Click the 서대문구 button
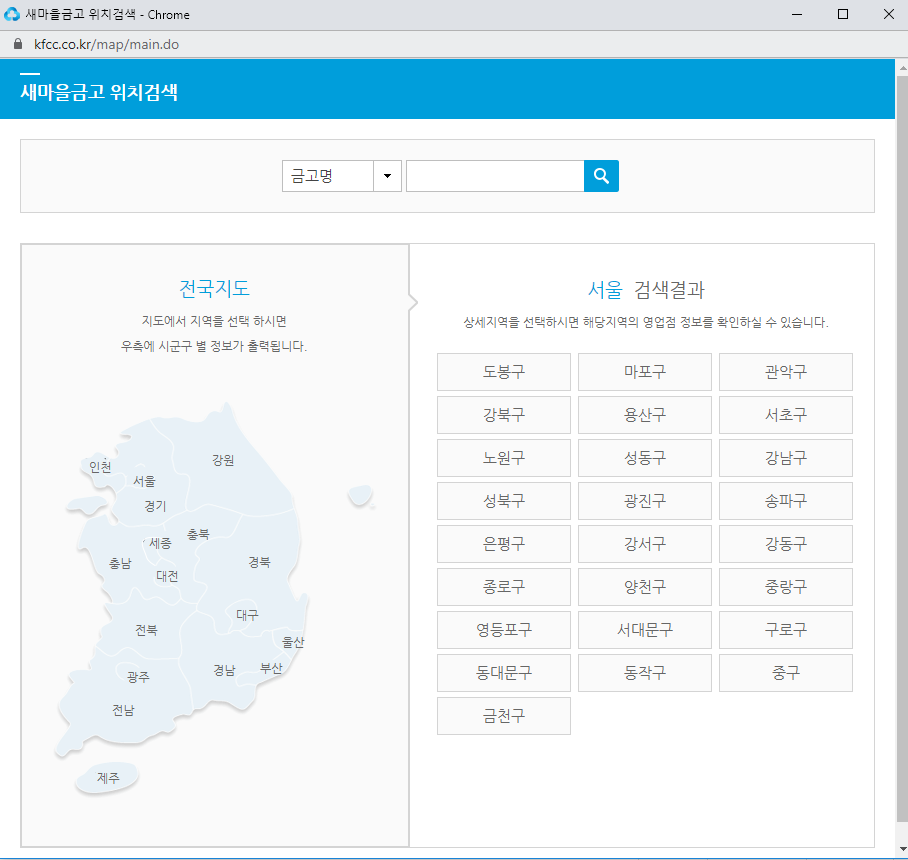 pyautogui.click(x=645, y=630)
